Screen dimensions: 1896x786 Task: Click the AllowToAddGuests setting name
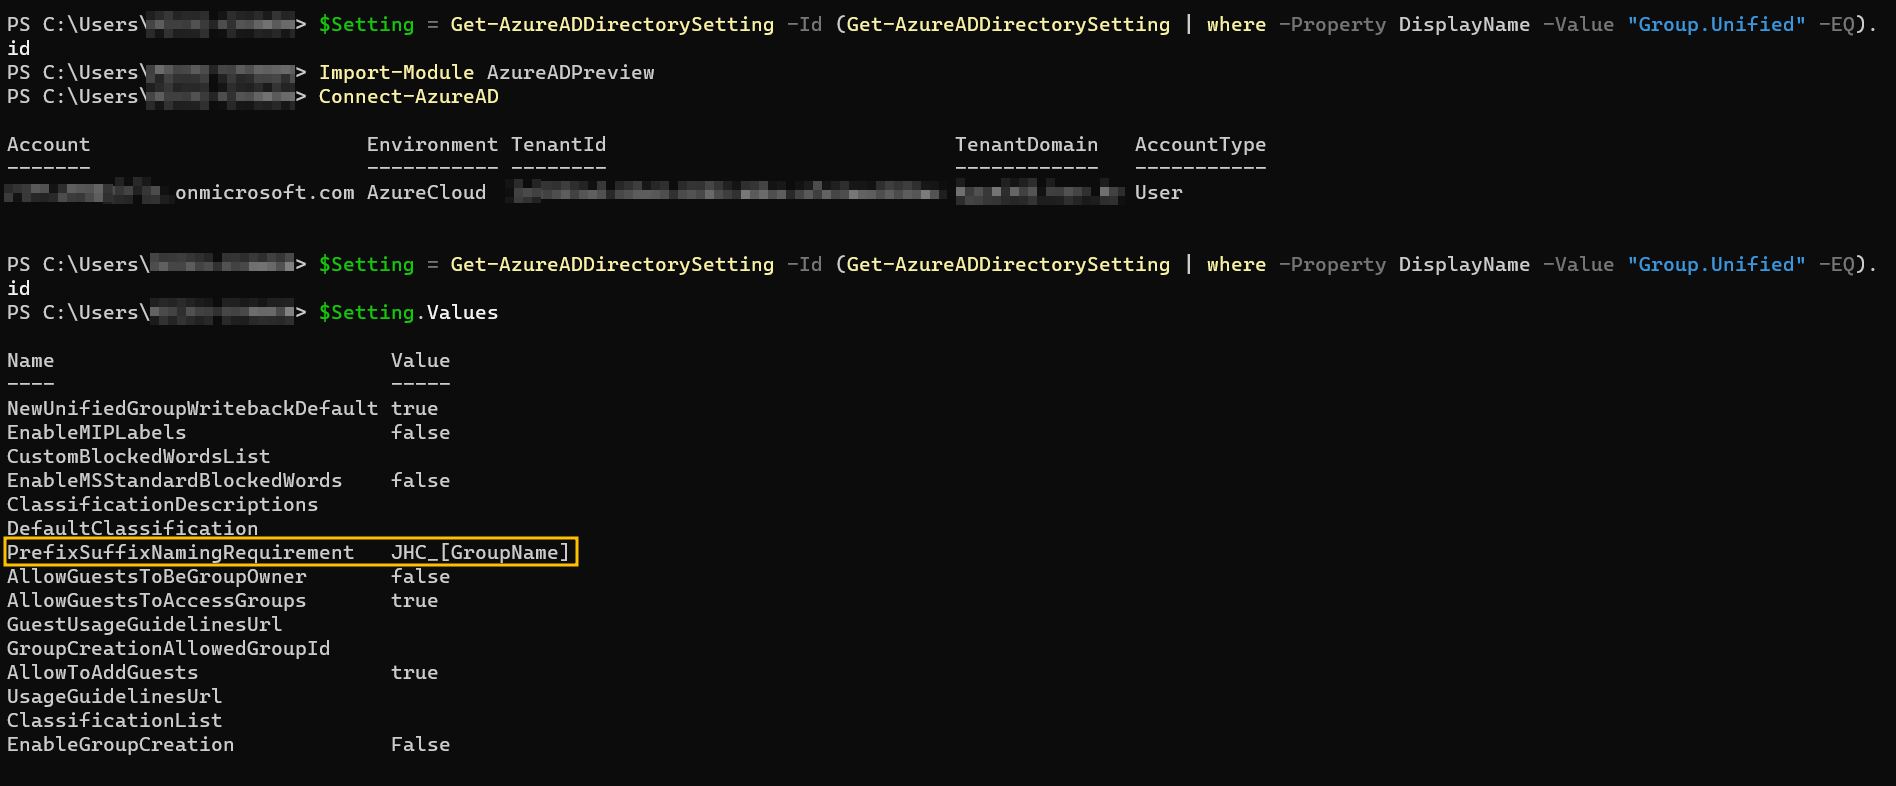[x=102, y=672]
